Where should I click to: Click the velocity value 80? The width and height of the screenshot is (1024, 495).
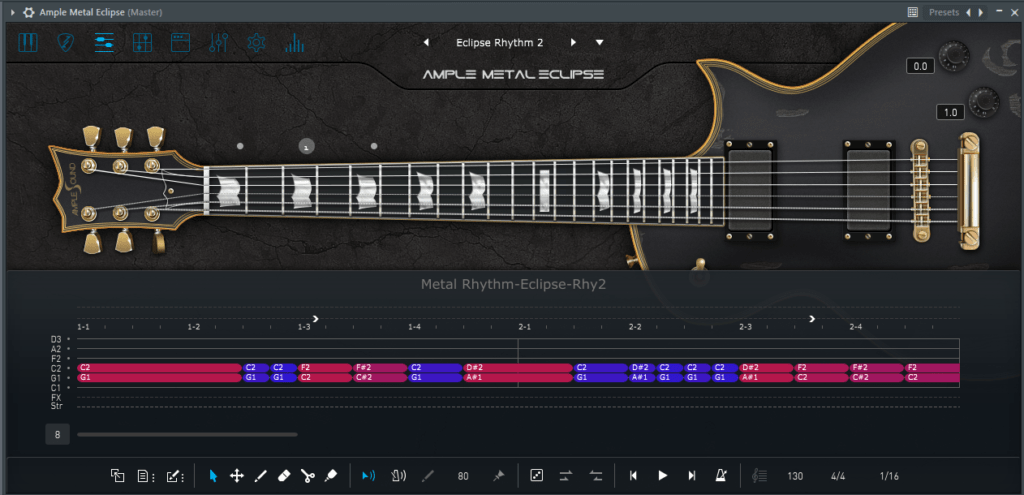(463, 476)
